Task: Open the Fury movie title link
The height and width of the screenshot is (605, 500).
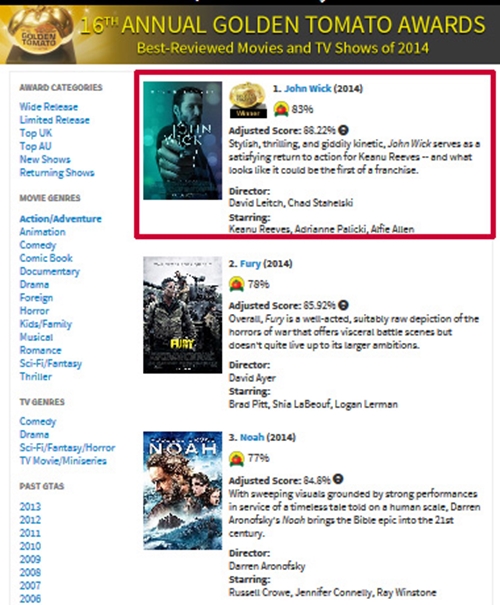Action: [x=250, y=264]
